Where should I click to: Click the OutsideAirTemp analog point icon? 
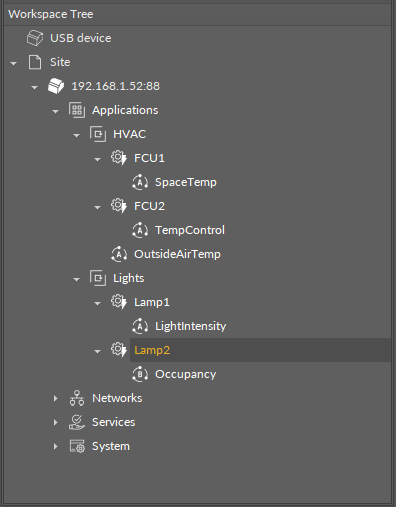click(x=119, y=254)
